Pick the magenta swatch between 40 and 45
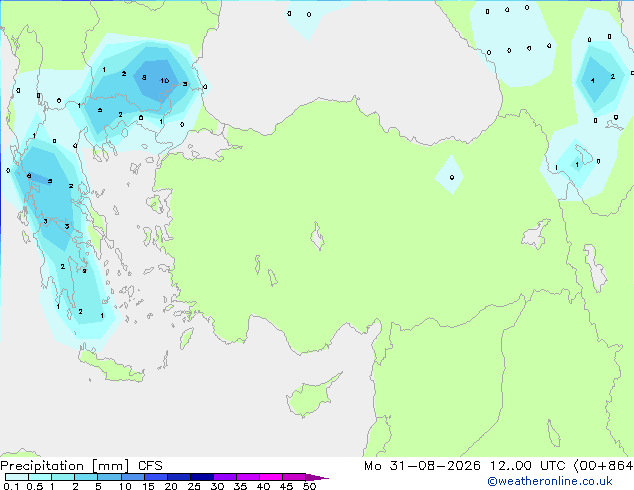Image resolution: width=634 pixels, height=490 pixels. [271, 477]
